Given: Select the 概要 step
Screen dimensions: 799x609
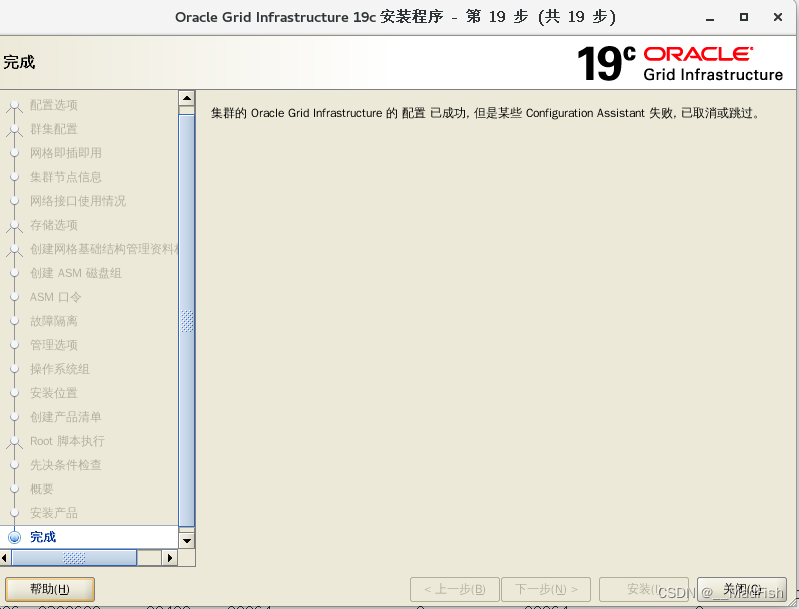Looking at the screenshot, I should [x=41, y=489].
